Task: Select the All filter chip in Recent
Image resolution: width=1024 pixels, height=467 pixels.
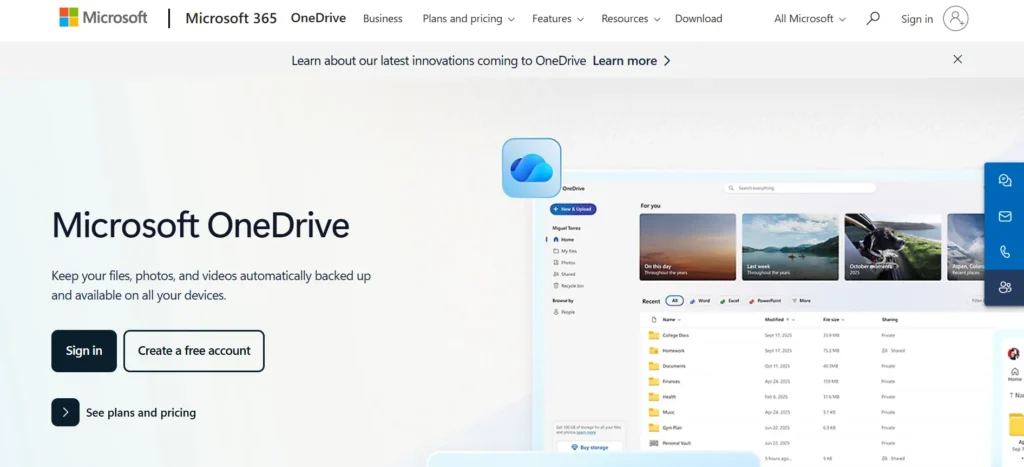Action: pyautogui.click(x=675, y=301)
